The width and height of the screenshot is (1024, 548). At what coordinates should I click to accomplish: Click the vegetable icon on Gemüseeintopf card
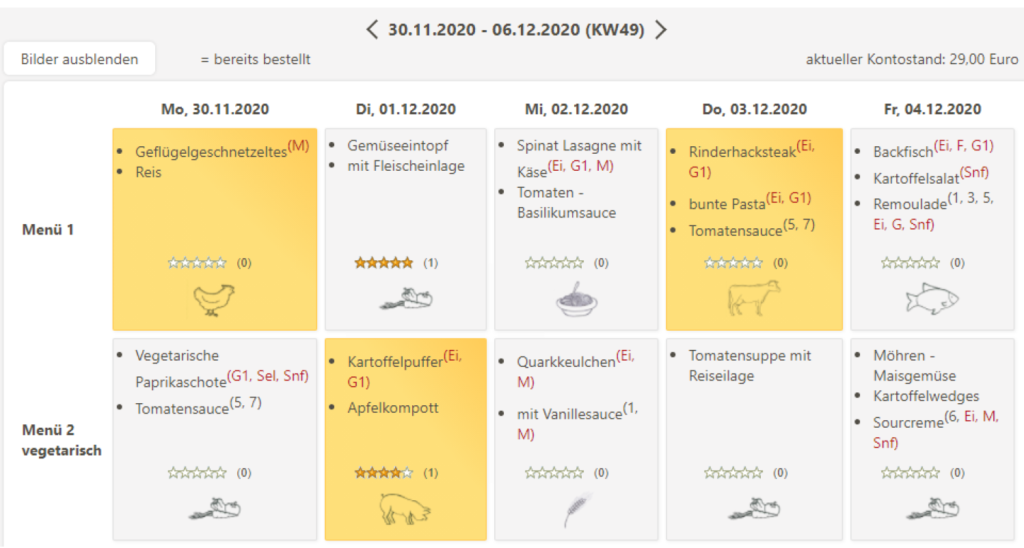(405, 298)
